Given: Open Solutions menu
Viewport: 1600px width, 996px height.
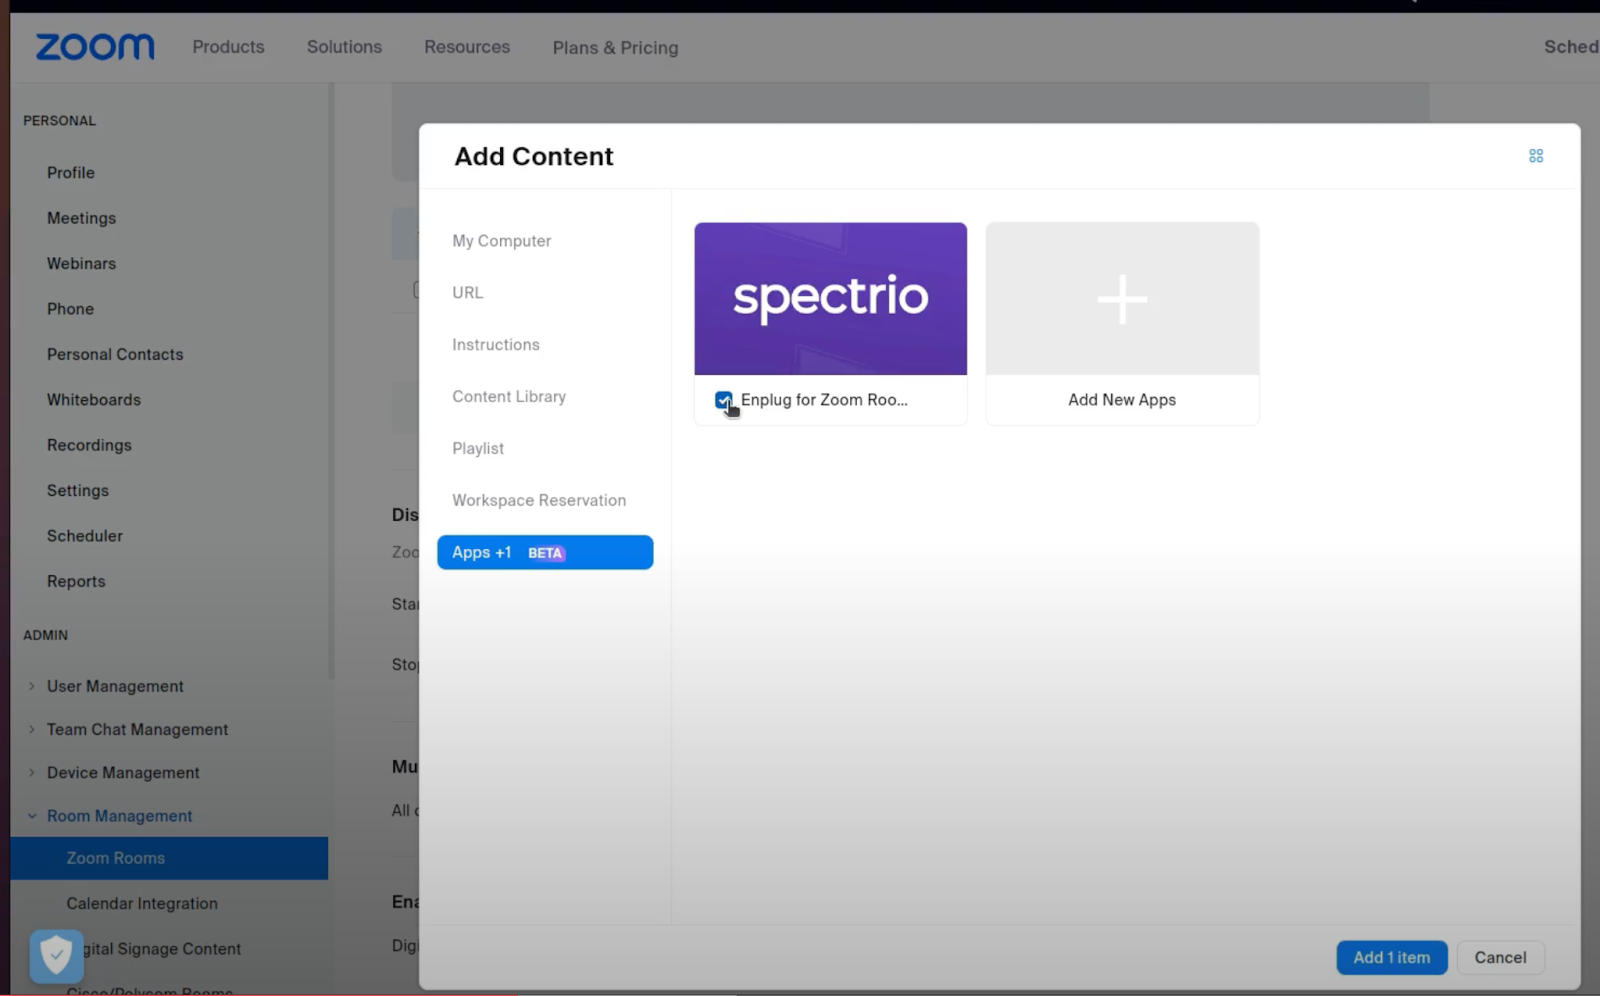Looking at the screenshot, I should [x=344, y=47].
